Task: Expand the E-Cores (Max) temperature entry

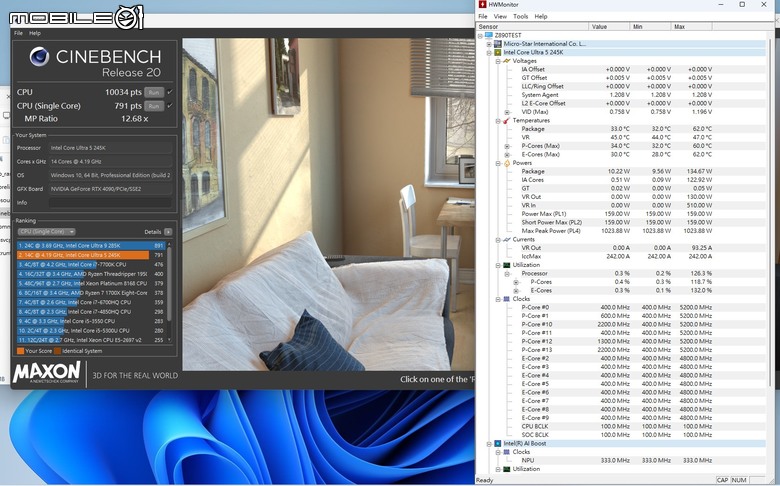Action: 507,155
